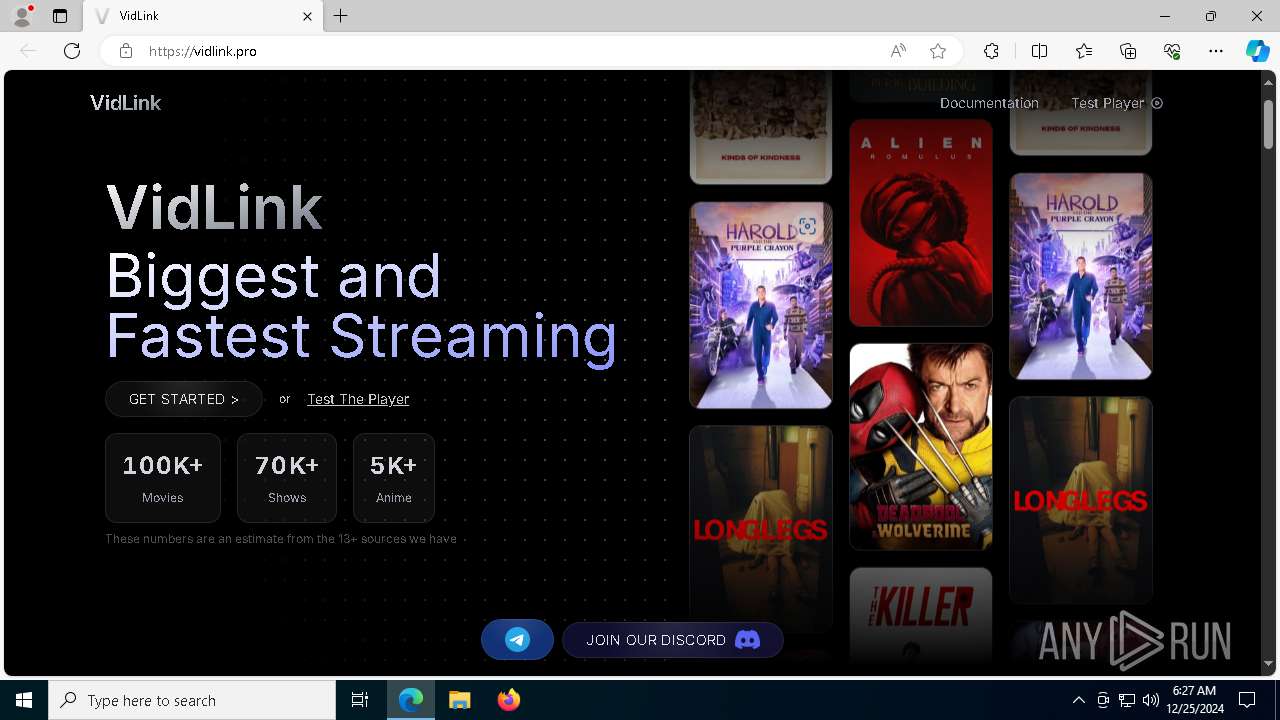
Task: Open the Extensions puzzle icon
Action: pyautogui.click(x=991, y=51)
